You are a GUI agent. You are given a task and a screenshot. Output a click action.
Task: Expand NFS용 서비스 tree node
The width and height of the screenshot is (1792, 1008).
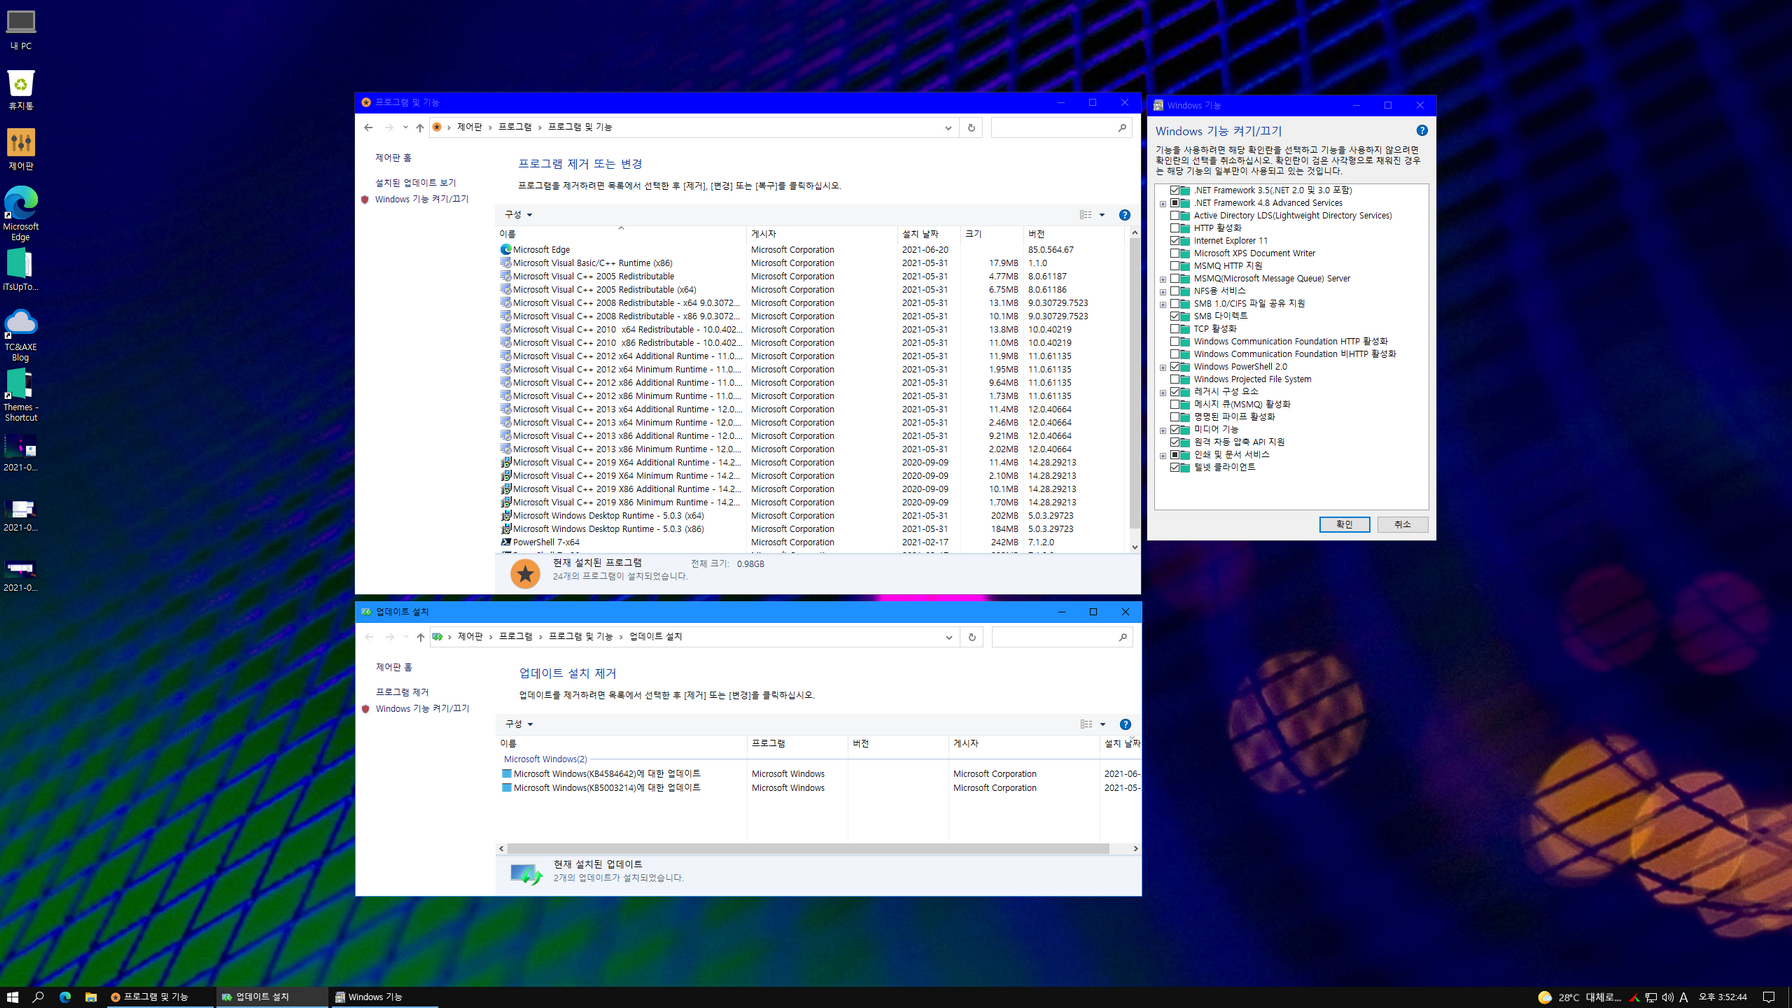click(1163, 291)
